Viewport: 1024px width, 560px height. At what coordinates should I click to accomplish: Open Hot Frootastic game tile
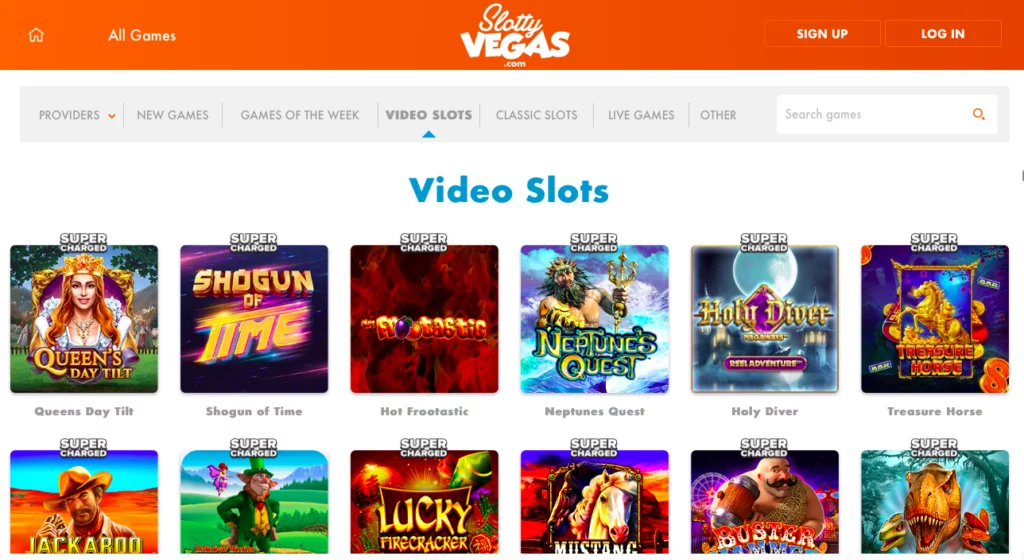[x=424, y=319]
